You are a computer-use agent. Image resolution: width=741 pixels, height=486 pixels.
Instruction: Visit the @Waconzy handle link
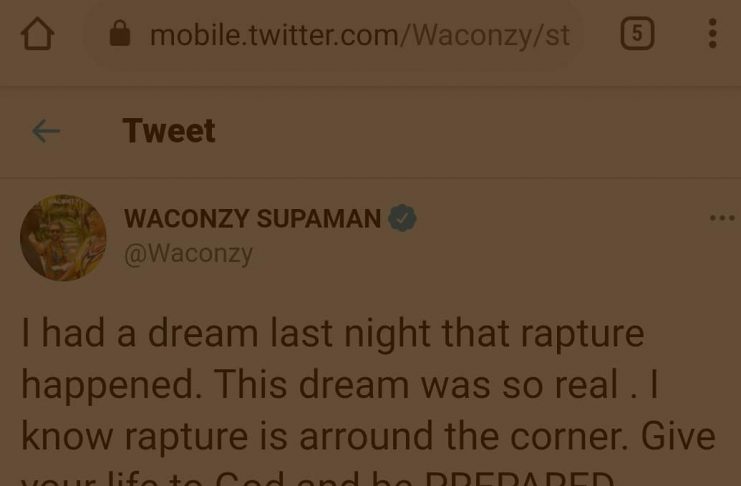click(188, 254)
